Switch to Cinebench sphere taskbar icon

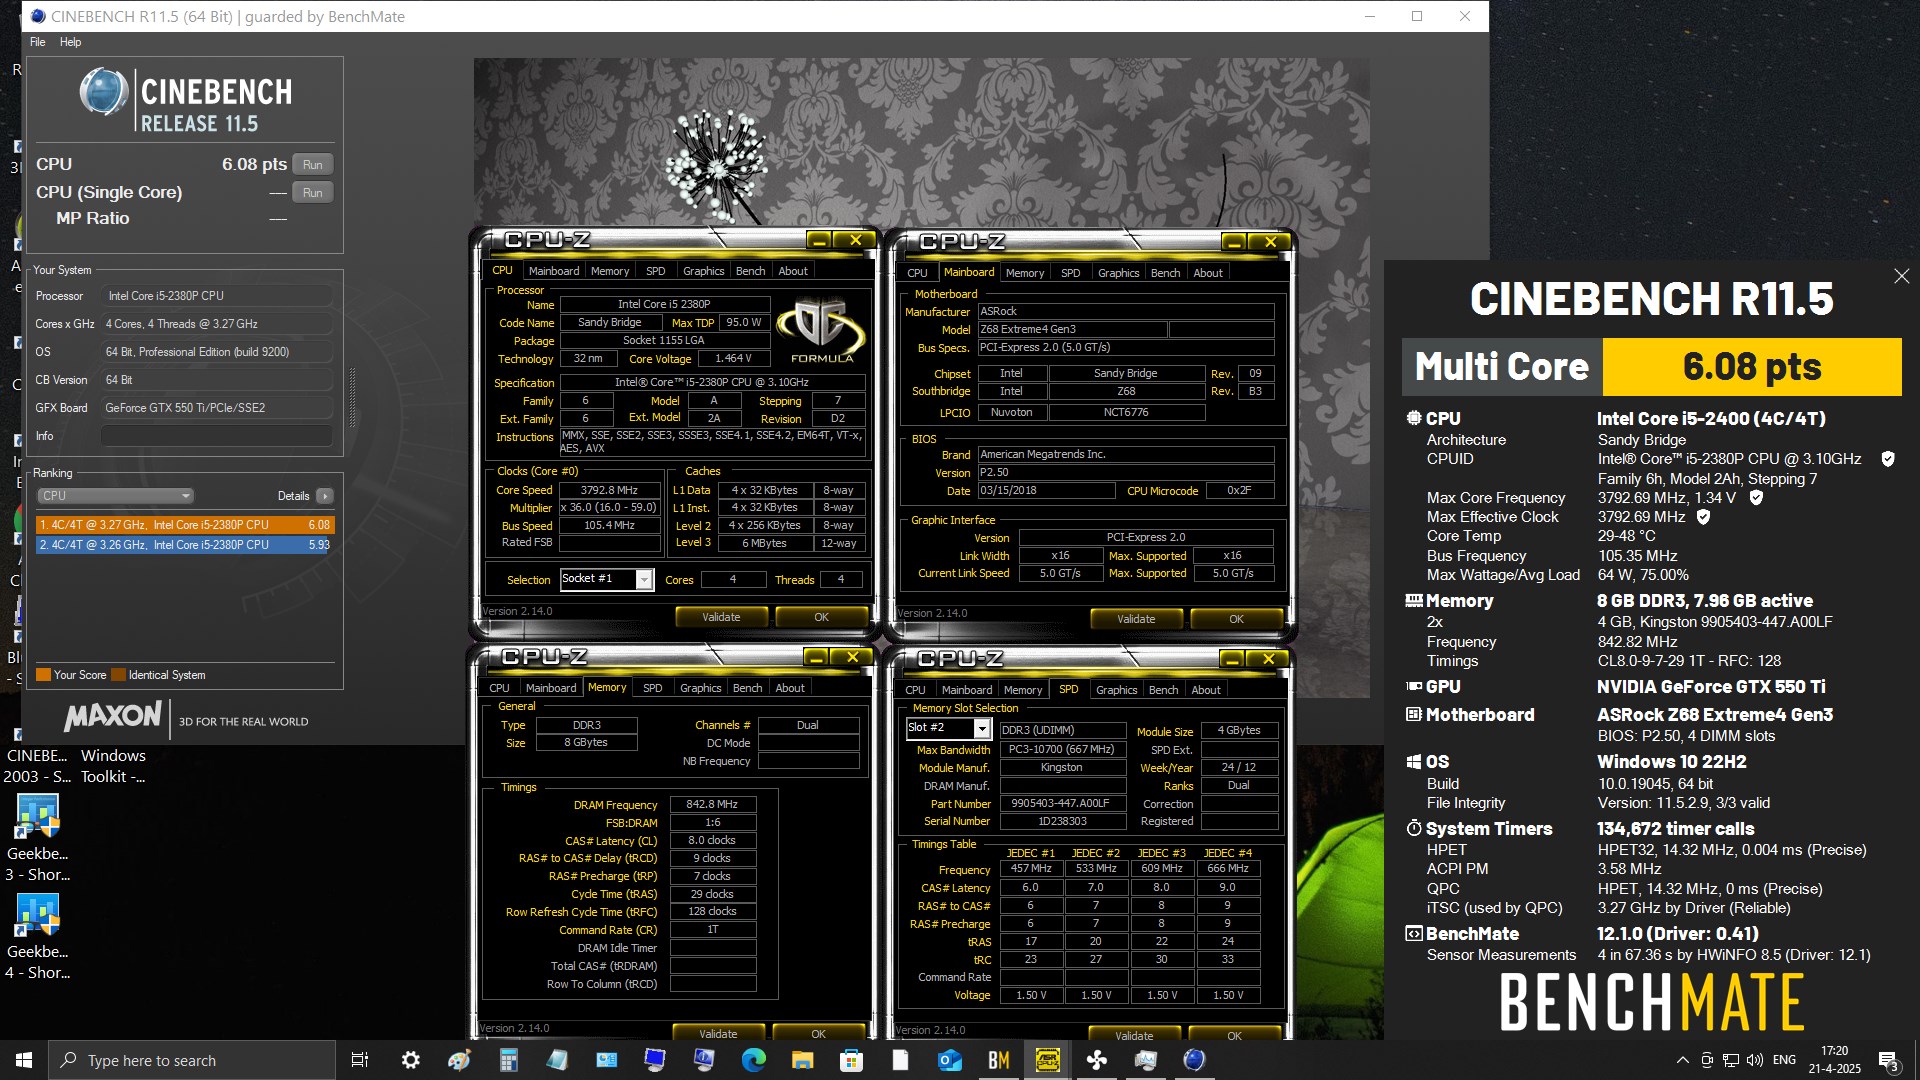click(x=1194, y=1060)
